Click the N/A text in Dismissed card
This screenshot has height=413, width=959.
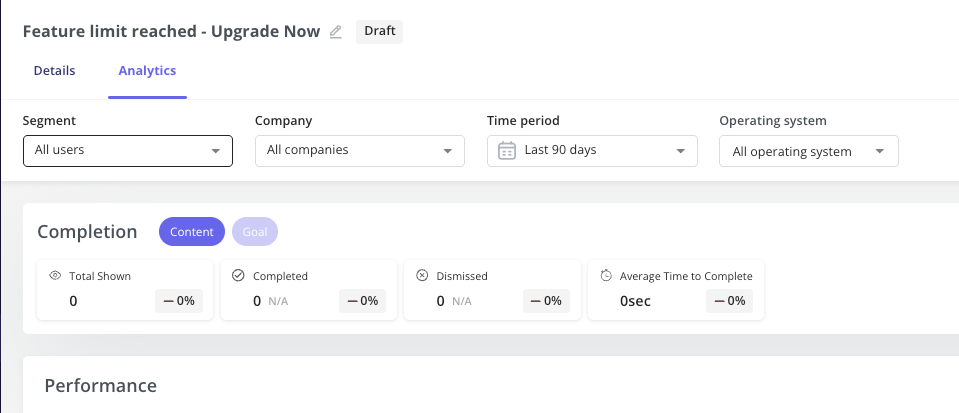pyautogui.click(x=462, y=301)
